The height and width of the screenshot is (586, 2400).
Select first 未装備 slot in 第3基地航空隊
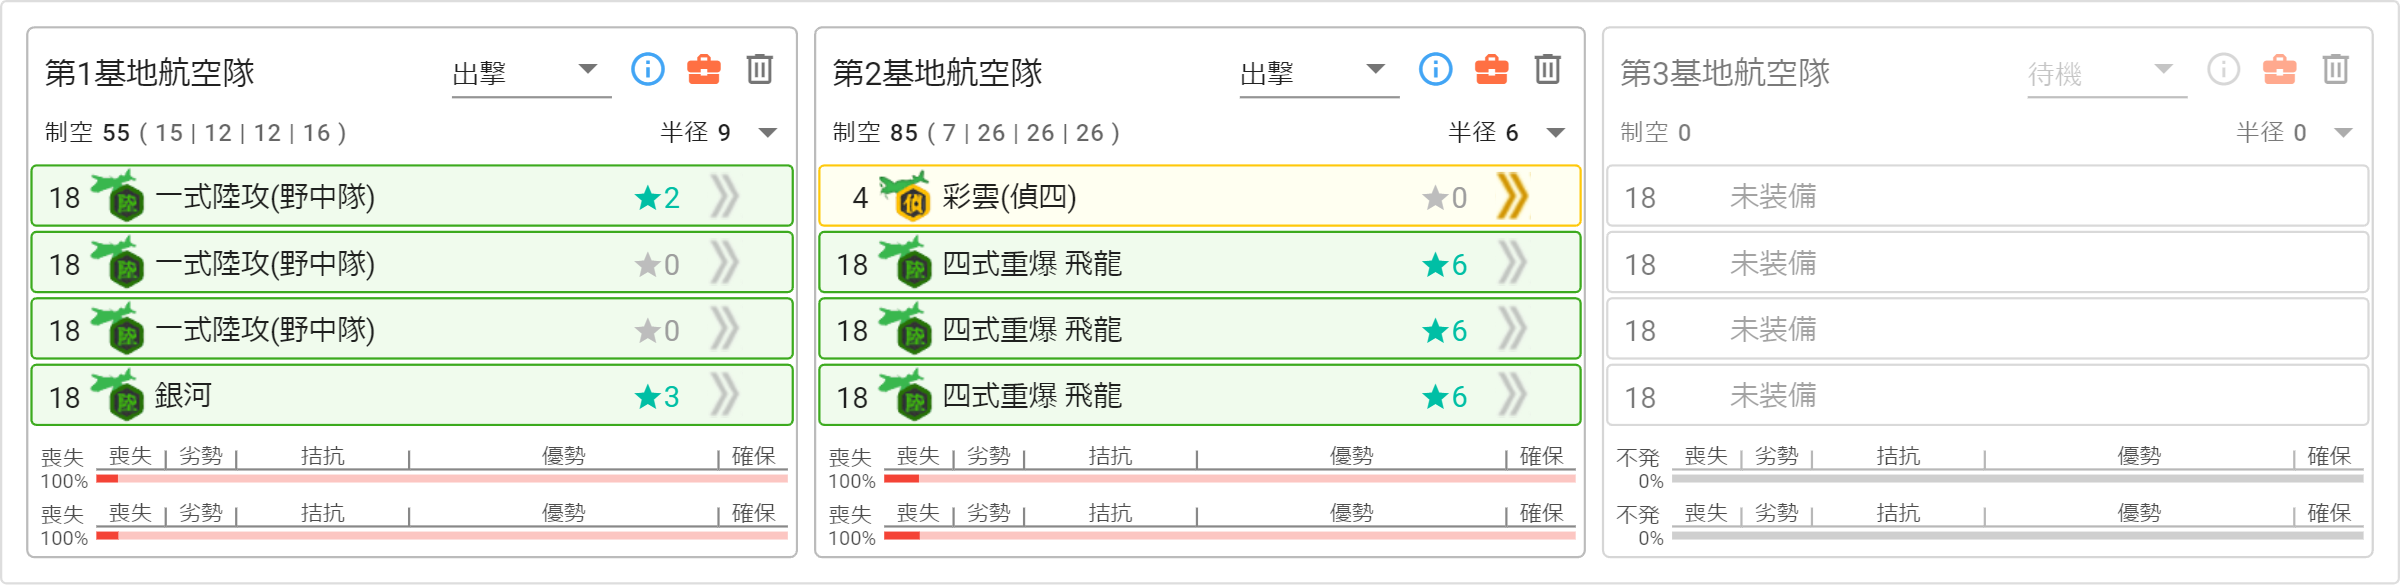point(1987,196)
